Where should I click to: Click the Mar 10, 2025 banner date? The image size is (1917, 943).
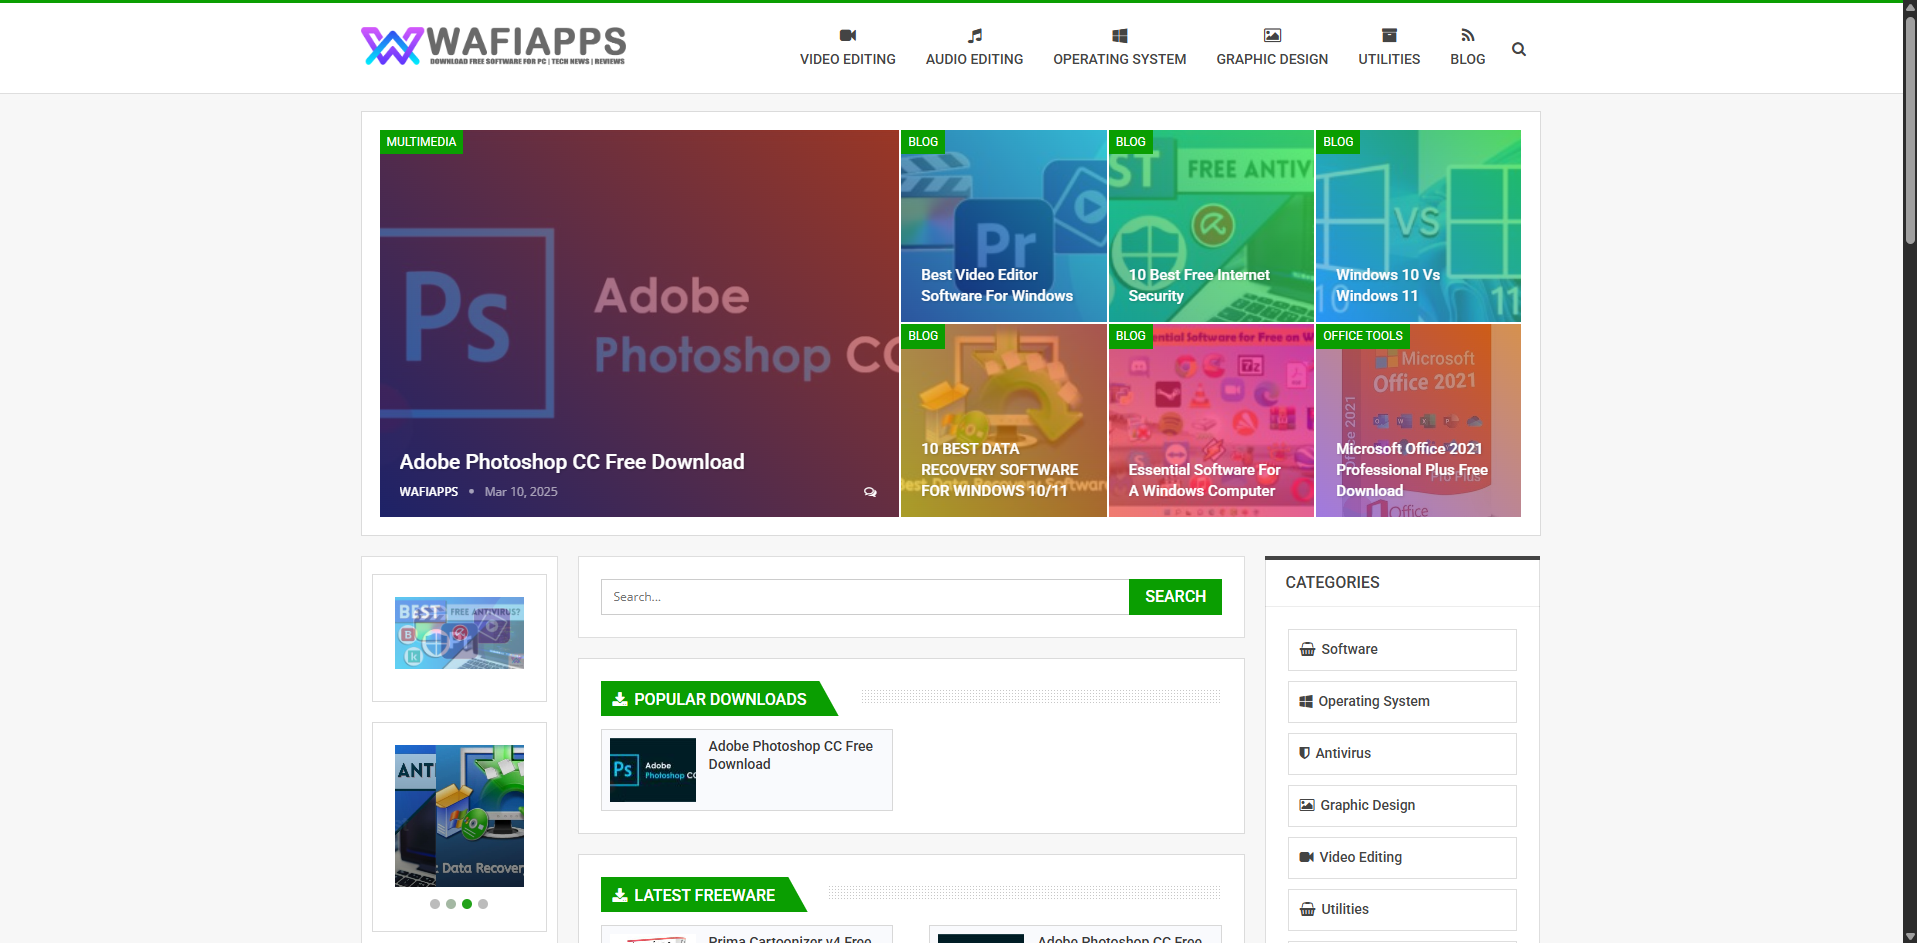pyautogui.click(x=521, y=492)
